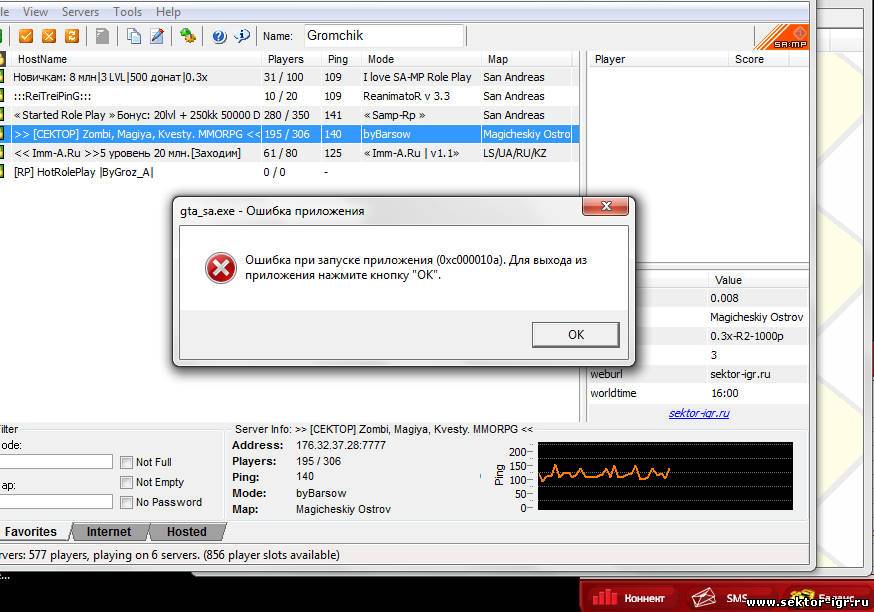Sort by the Players column header

[291, 59]
